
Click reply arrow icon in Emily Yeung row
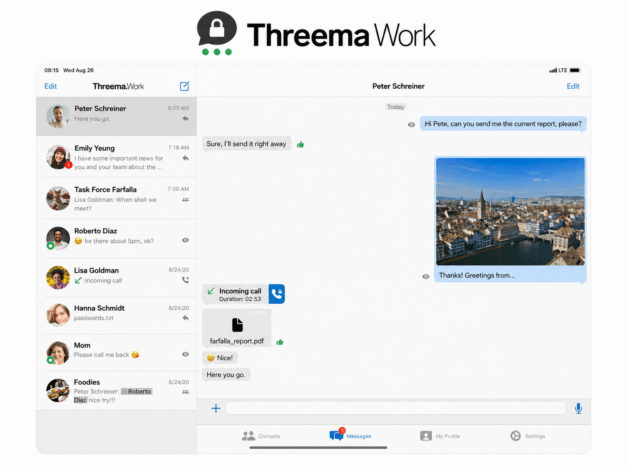click(186, 158)
